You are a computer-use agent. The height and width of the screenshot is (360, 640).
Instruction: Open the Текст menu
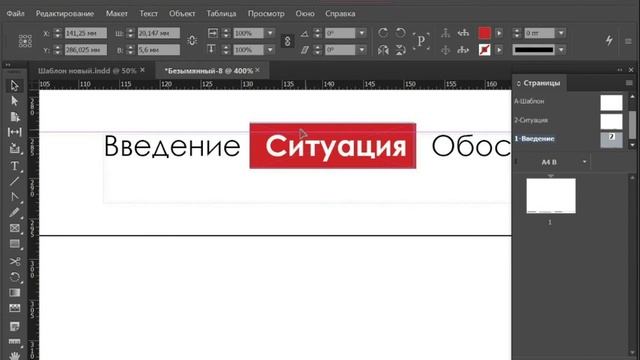click(x=149, y=13)
